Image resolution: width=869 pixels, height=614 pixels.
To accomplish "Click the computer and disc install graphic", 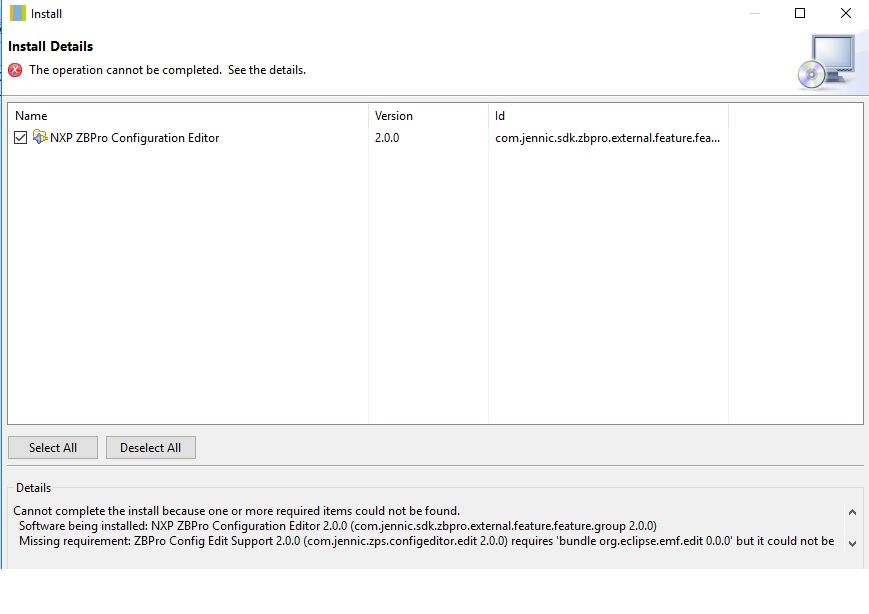I will pos(826,62).
